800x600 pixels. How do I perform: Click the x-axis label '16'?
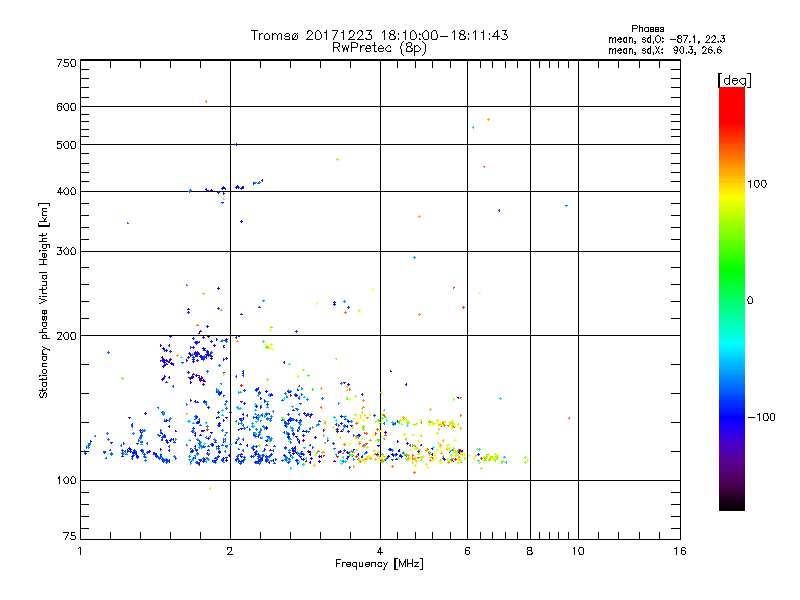point(680,551)
